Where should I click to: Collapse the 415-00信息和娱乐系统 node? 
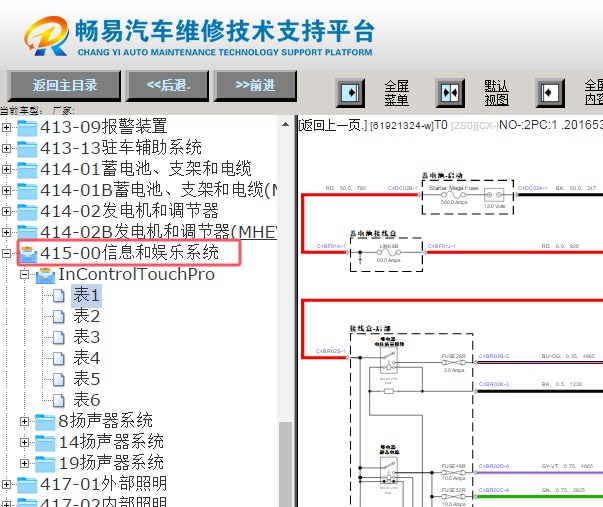coord(6,253)
